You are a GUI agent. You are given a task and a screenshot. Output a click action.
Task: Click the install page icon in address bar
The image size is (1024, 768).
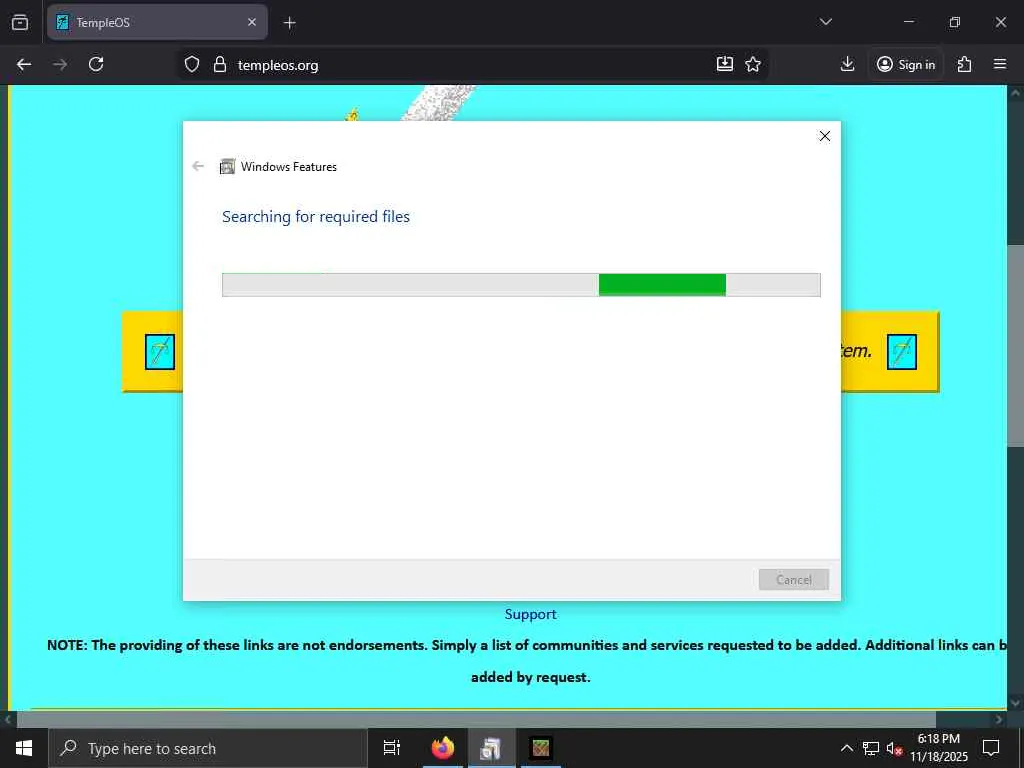[725, 64]
